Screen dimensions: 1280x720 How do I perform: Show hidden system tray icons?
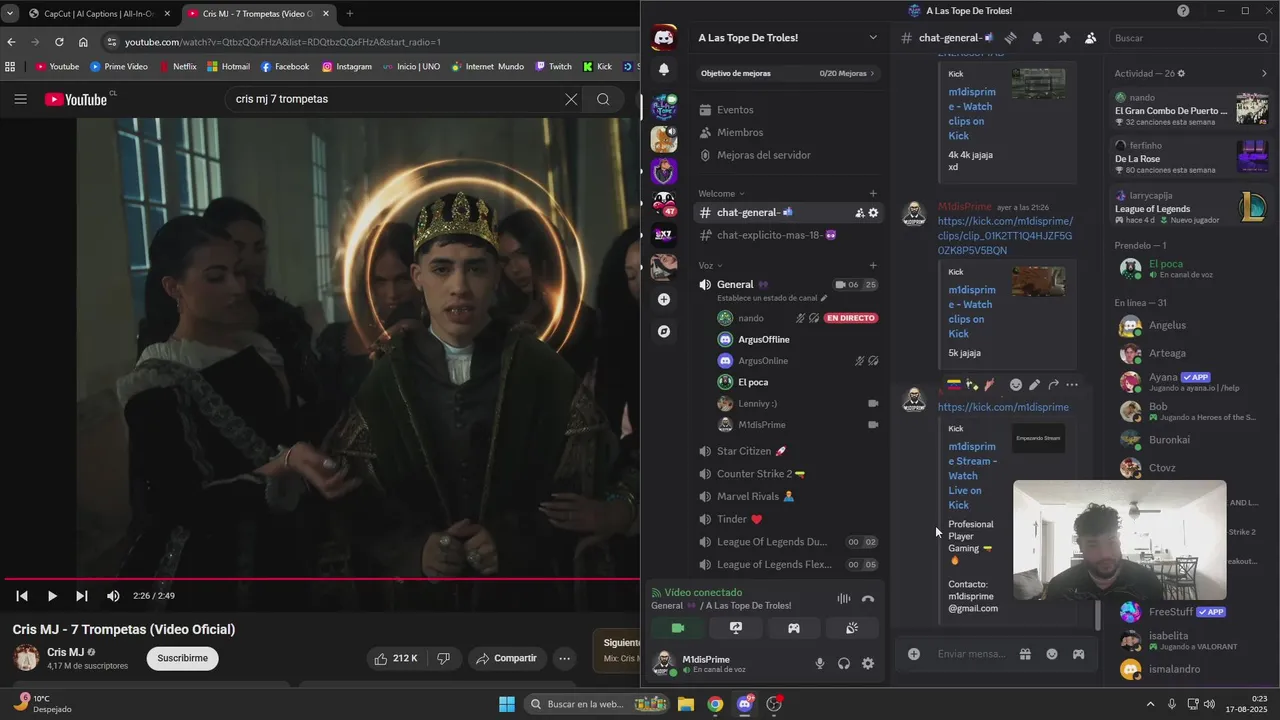(x=1150, y=704)
